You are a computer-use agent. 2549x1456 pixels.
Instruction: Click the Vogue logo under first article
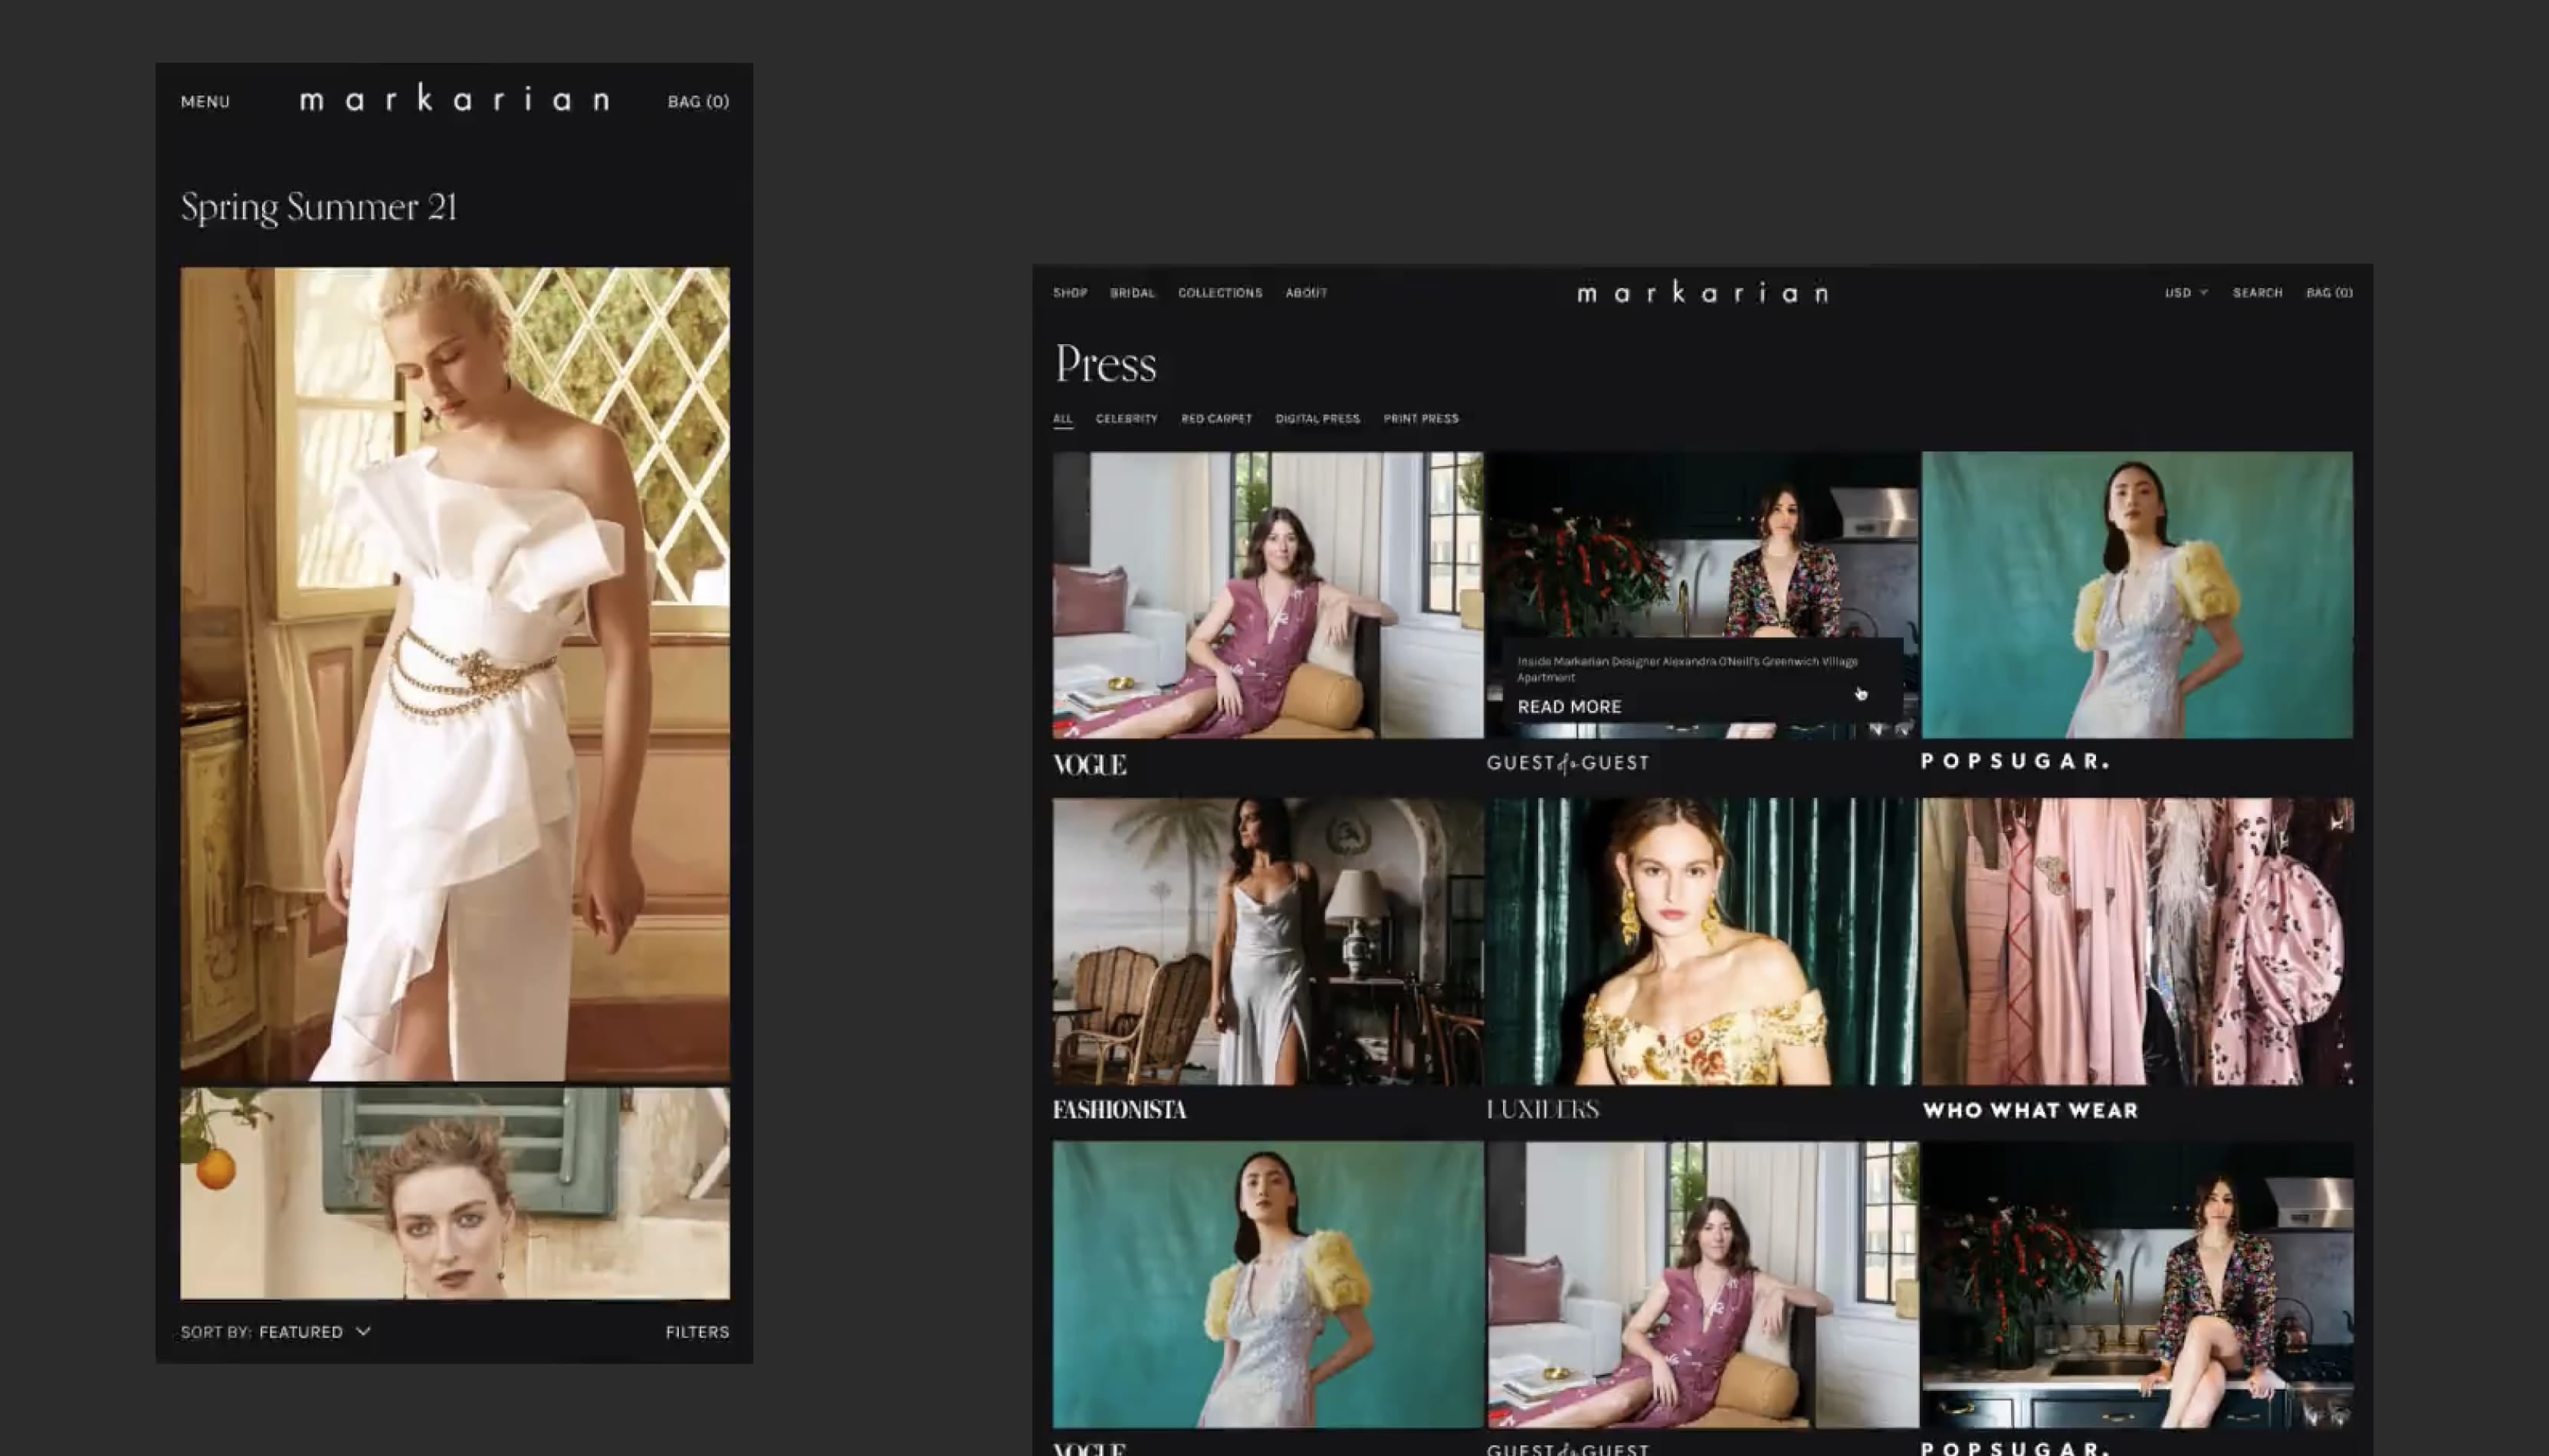1089,765
